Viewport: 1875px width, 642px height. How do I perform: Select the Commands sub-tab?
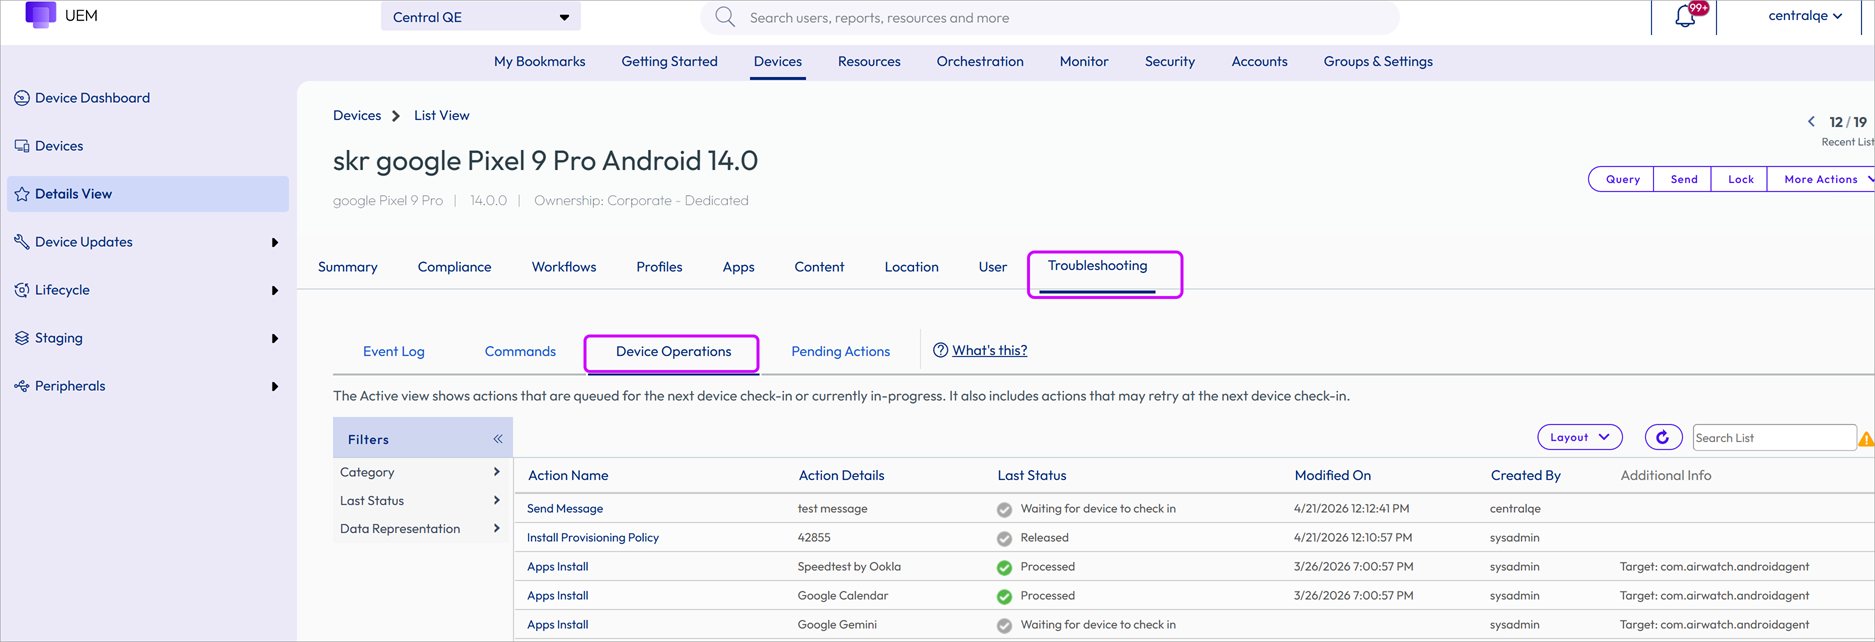[x=520, y=352]
